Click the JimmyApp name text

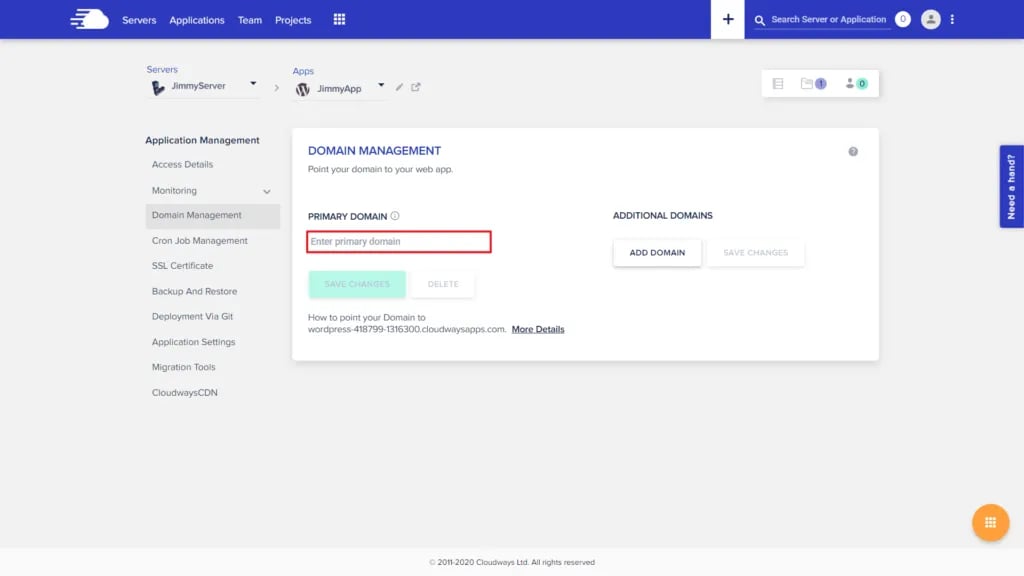[339, 89]
